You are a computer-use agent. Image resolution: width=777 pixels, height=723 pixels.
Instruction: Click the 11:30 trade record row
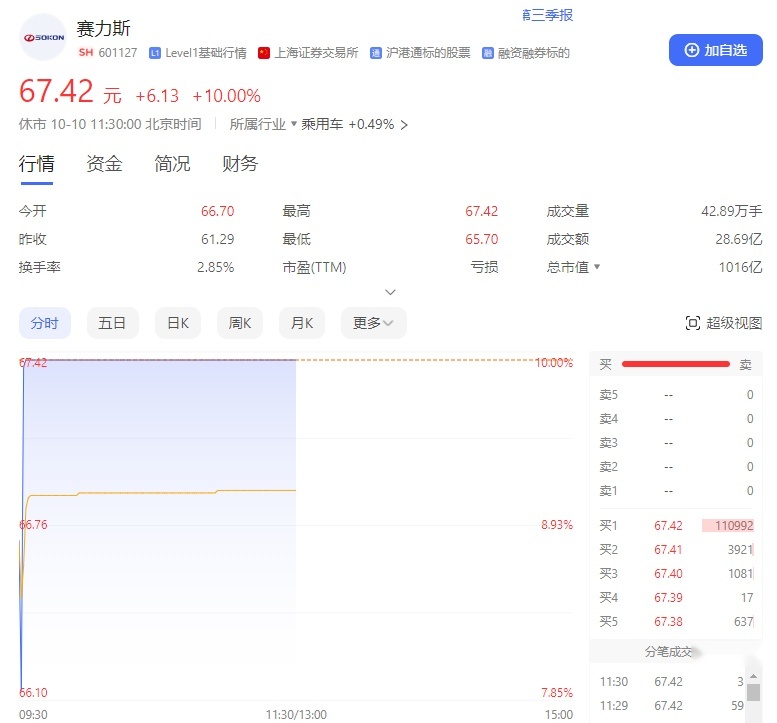tap(671, 682)
